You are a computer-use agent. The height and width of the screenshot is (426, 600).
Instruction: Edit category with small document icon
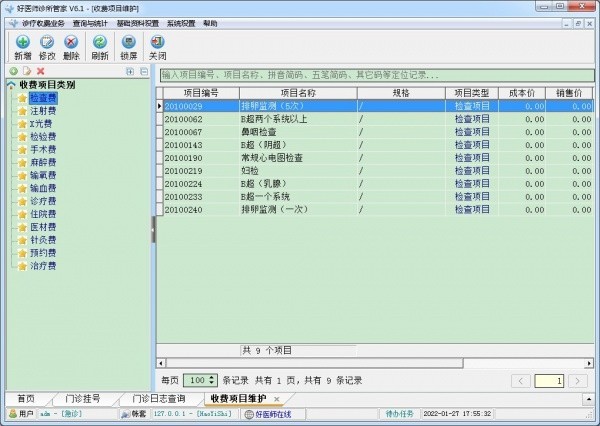point(27,71)
